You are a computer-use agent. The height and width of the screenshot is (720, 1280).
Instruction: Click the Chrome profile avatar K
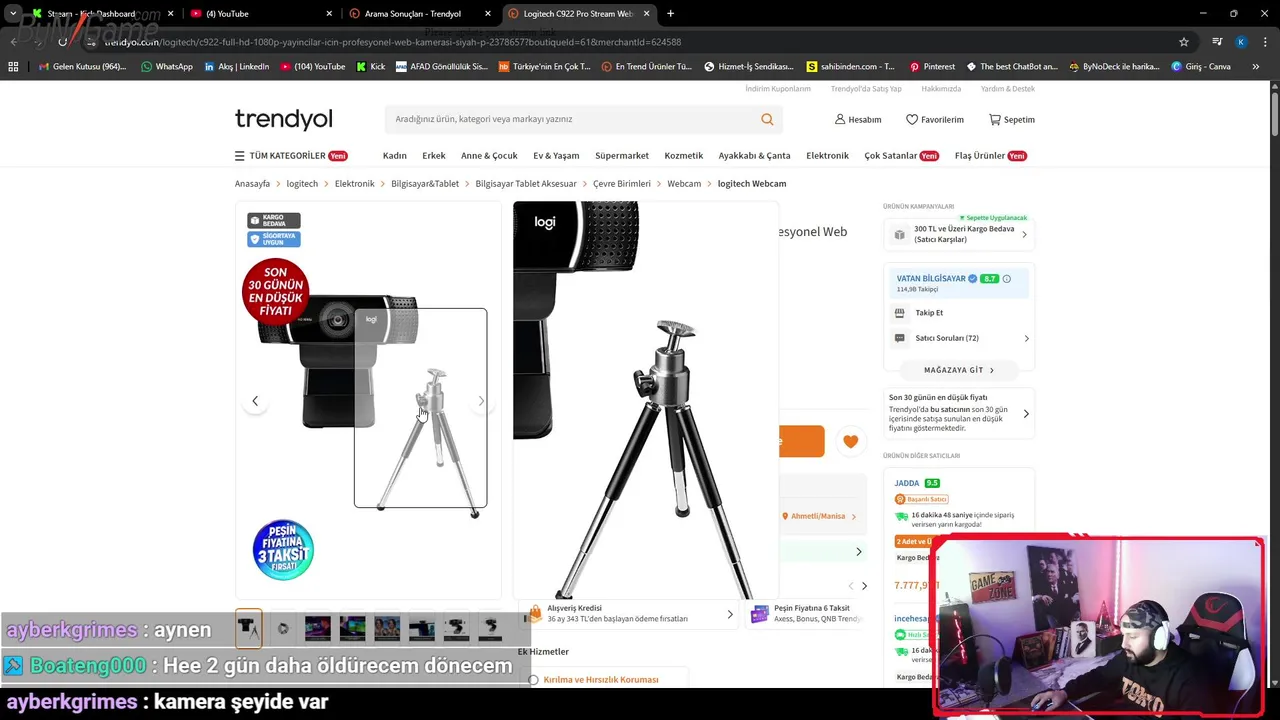pyautogui.click(x=1241, y=42)
